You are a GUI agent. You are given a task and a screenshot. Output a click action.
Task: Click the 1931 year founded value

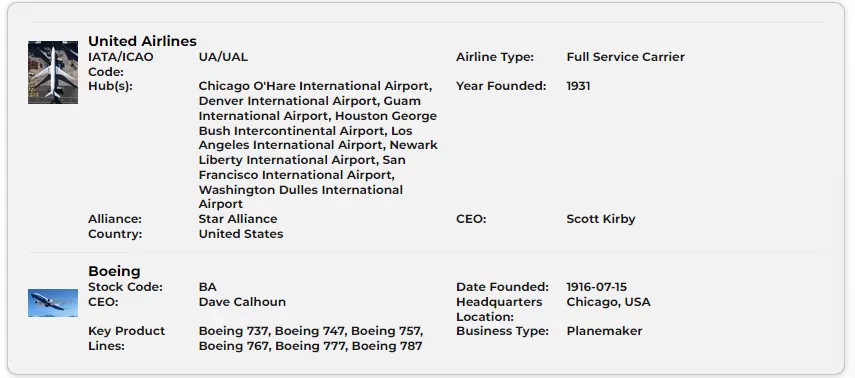click(x=579, y=86)
